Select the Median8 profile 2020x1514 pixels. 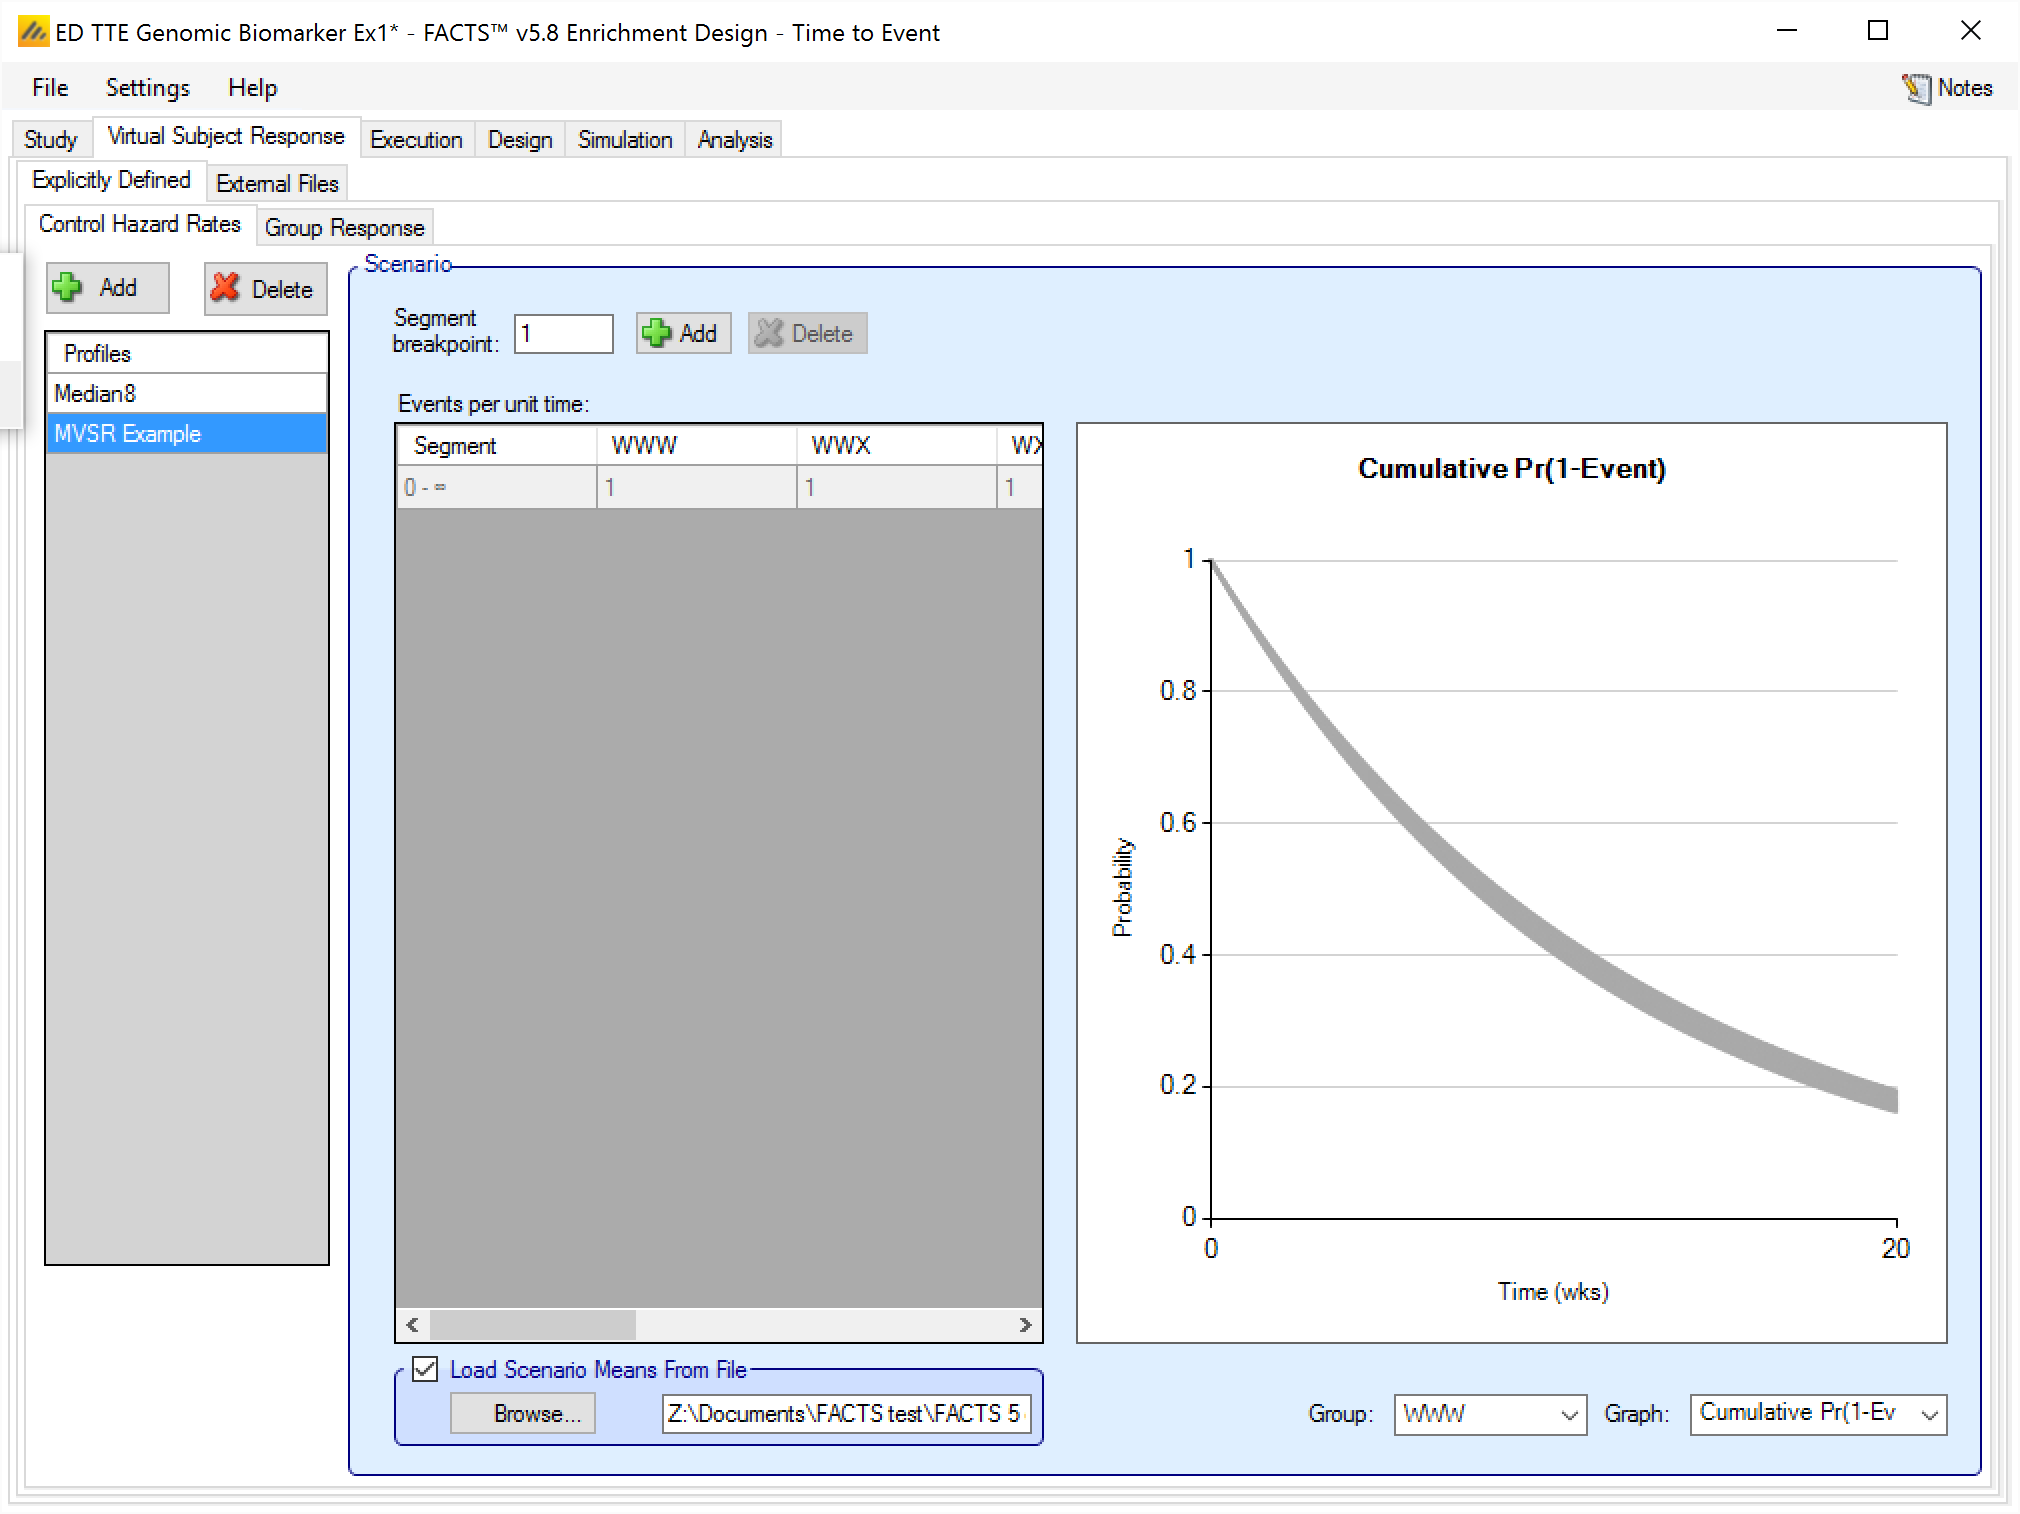[187, 393]
